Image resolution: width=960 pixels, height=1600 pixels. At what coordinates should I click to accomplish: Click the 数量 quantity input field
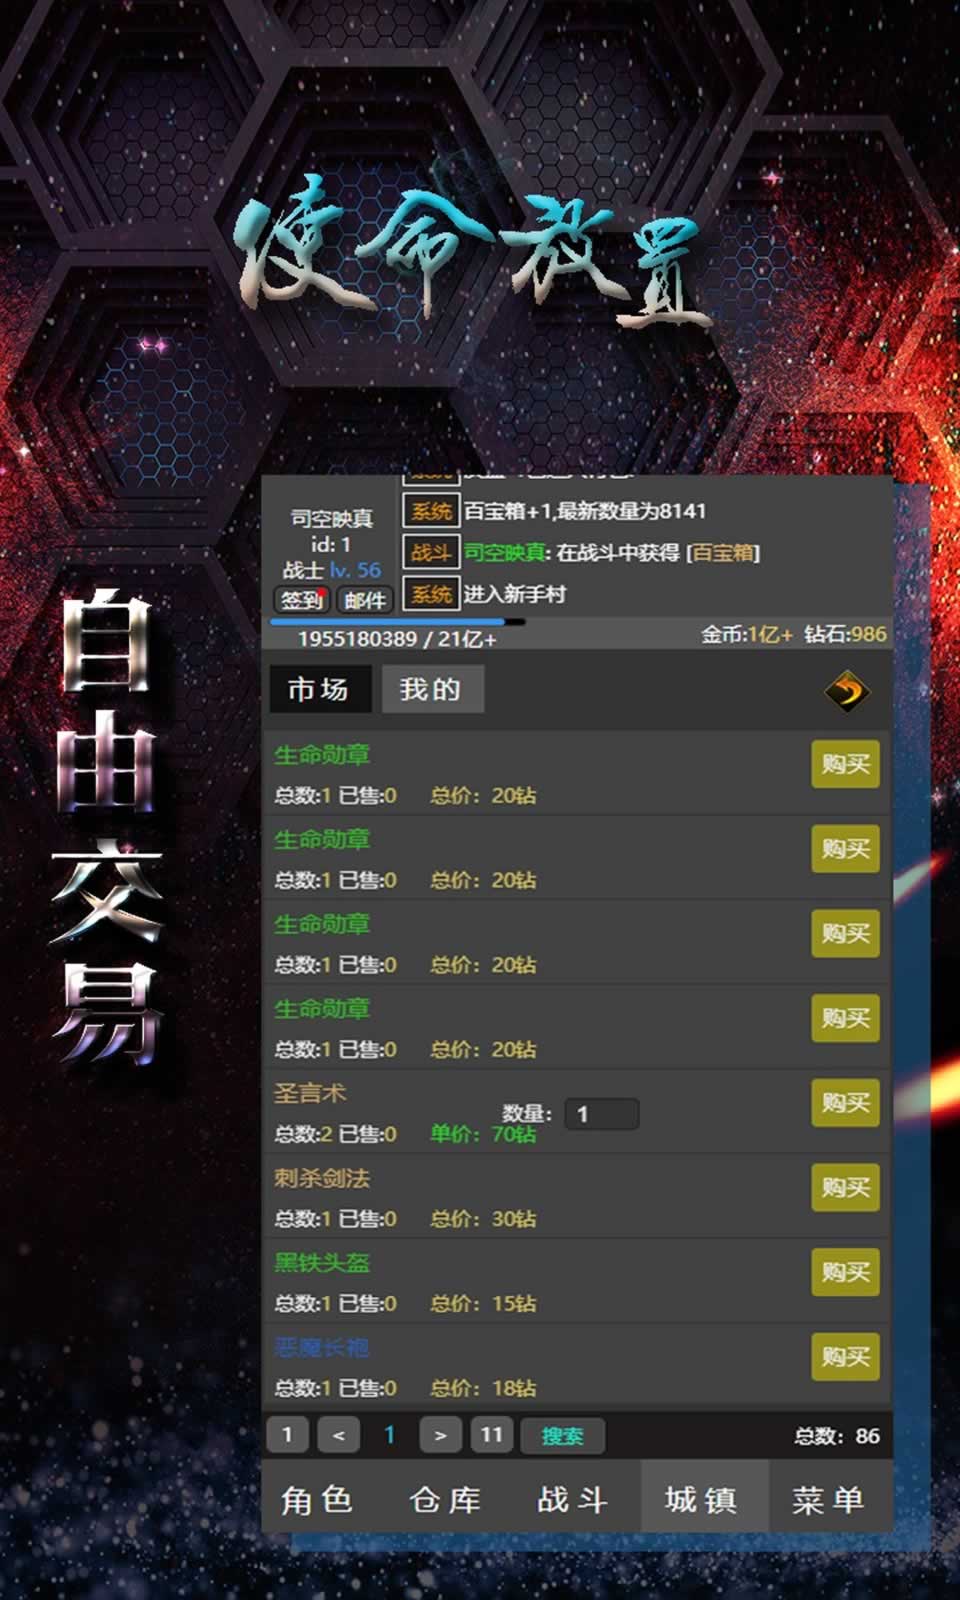(602, 1114)
